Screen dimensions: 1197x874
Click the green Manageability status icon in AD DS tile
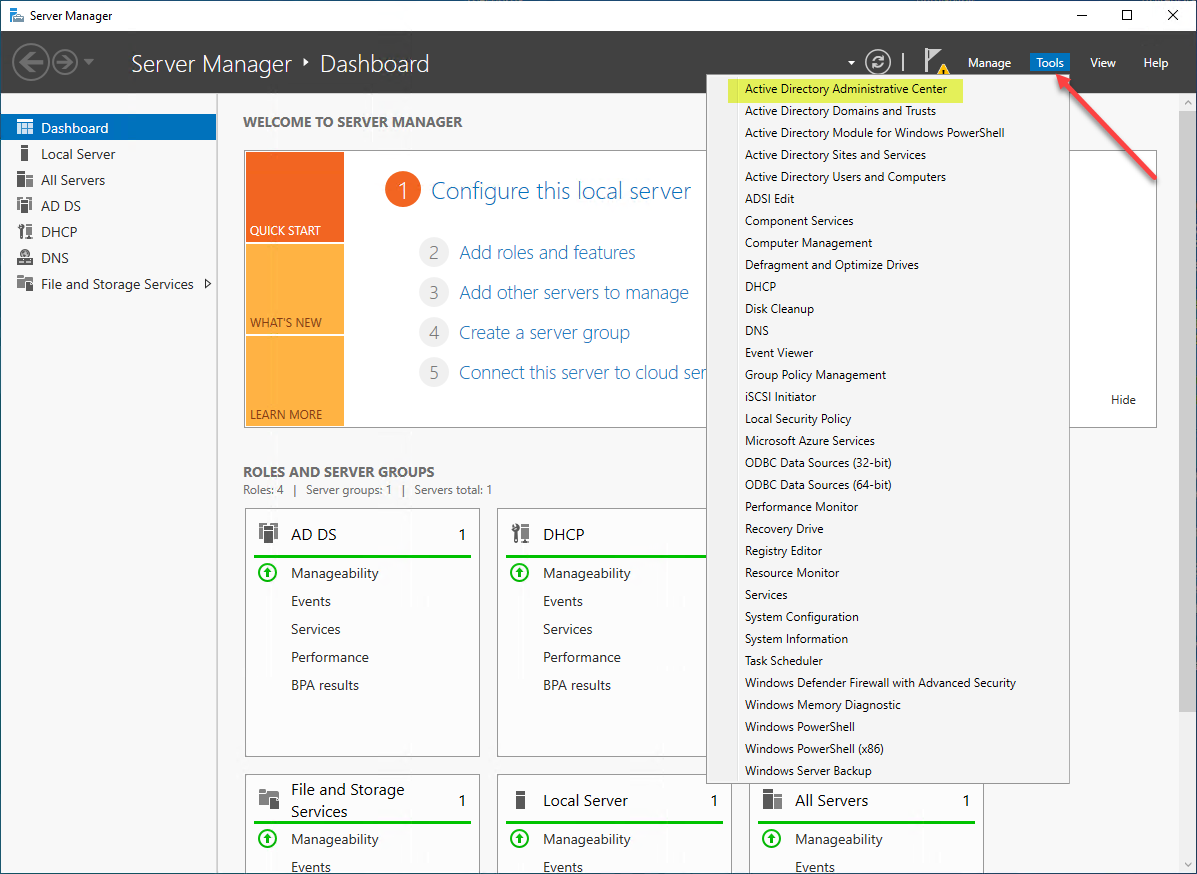pyautogui.click(x=267, y=572)
